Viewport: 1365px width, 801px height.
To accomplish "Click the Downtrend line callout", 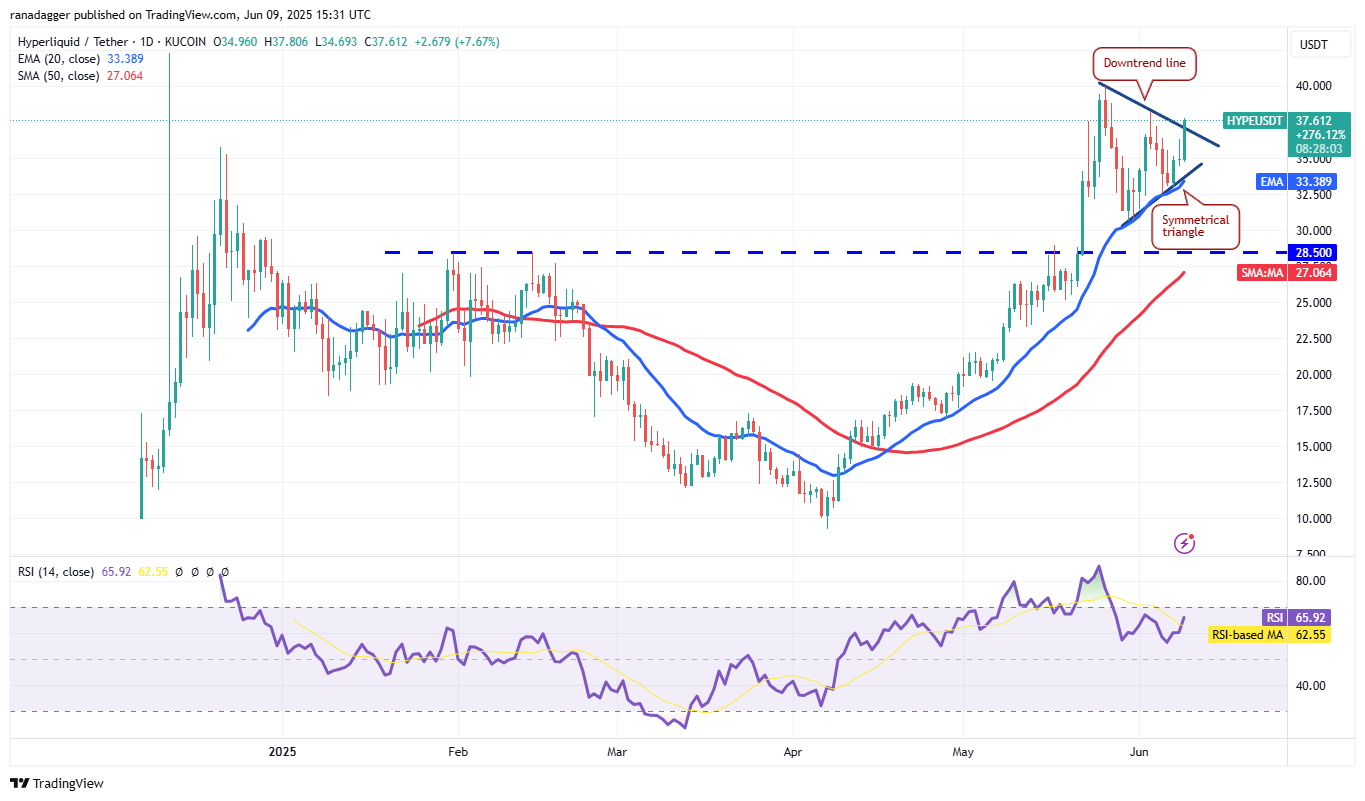I will [1144, 63].
